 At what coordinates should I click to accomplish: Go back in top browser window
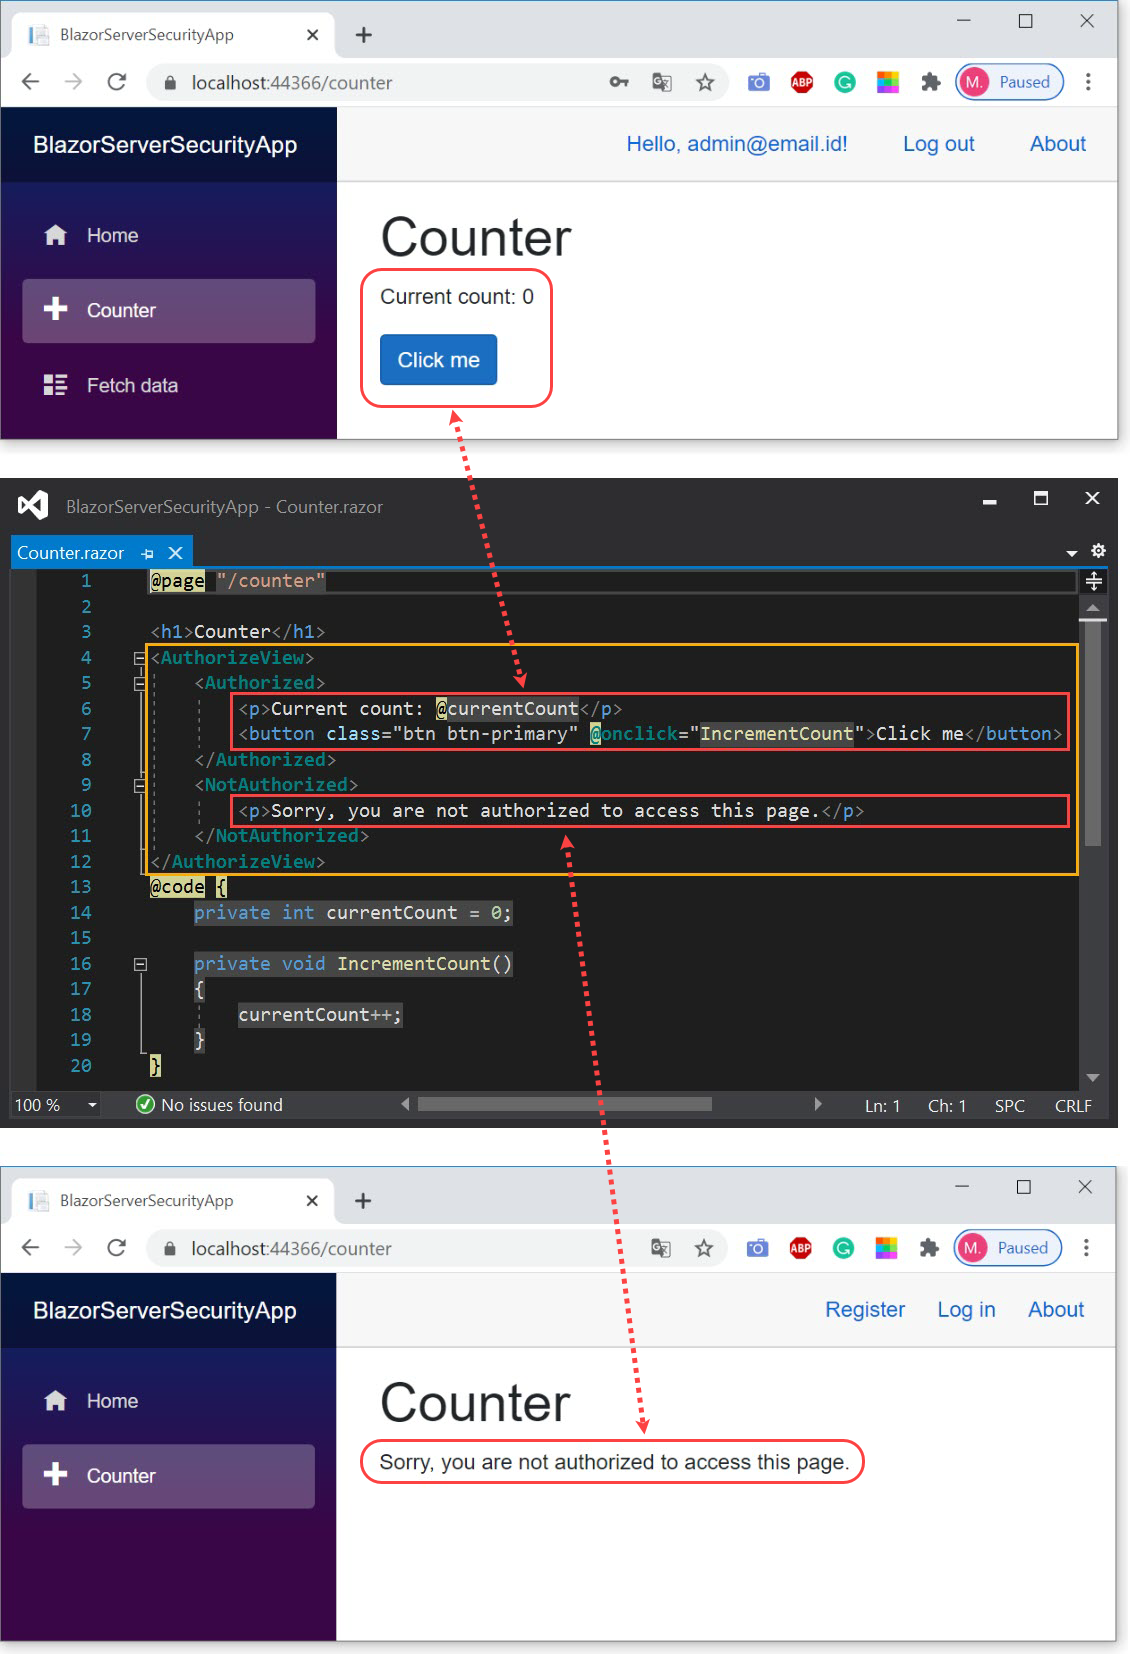click(31, 82)
